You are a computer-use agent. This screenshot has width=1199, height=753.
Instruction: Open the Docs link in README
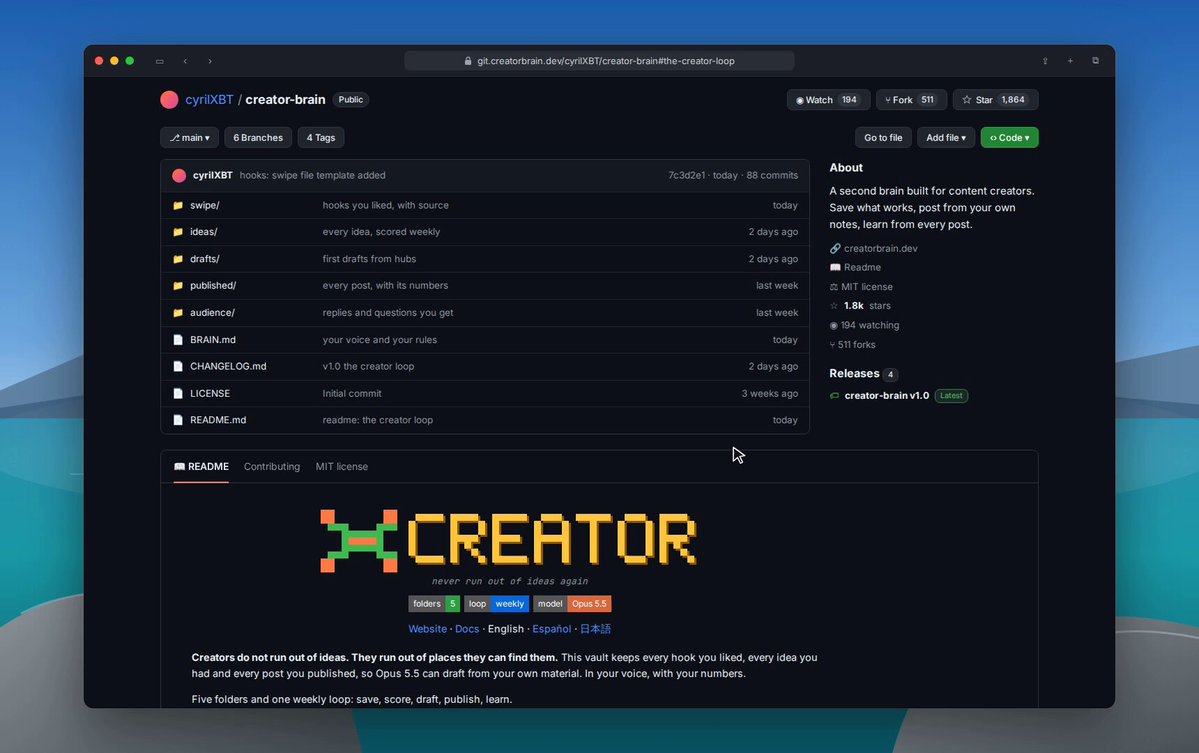click(467, 629)
